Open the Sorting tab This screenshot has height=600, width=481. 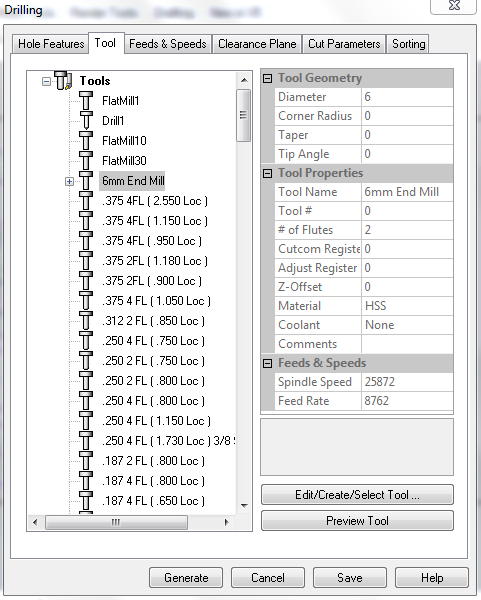click(x=408, y=44)
